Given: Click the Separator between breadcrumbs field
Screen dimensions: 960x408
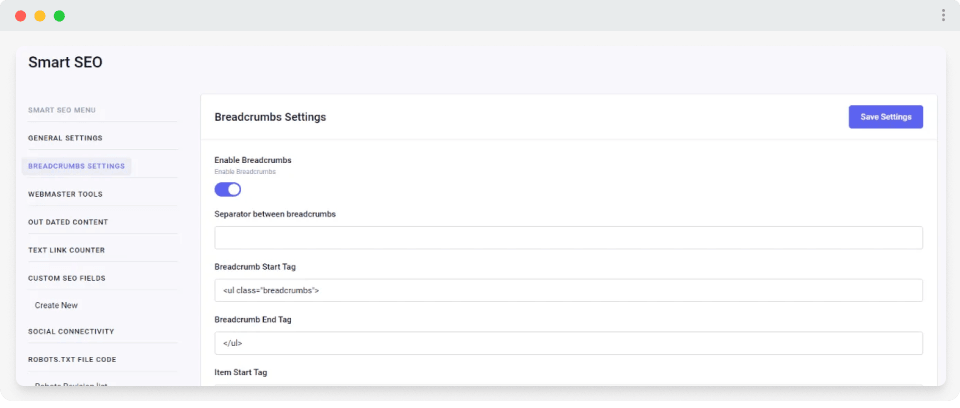Looking at the screenshot, I should point(568,238).
